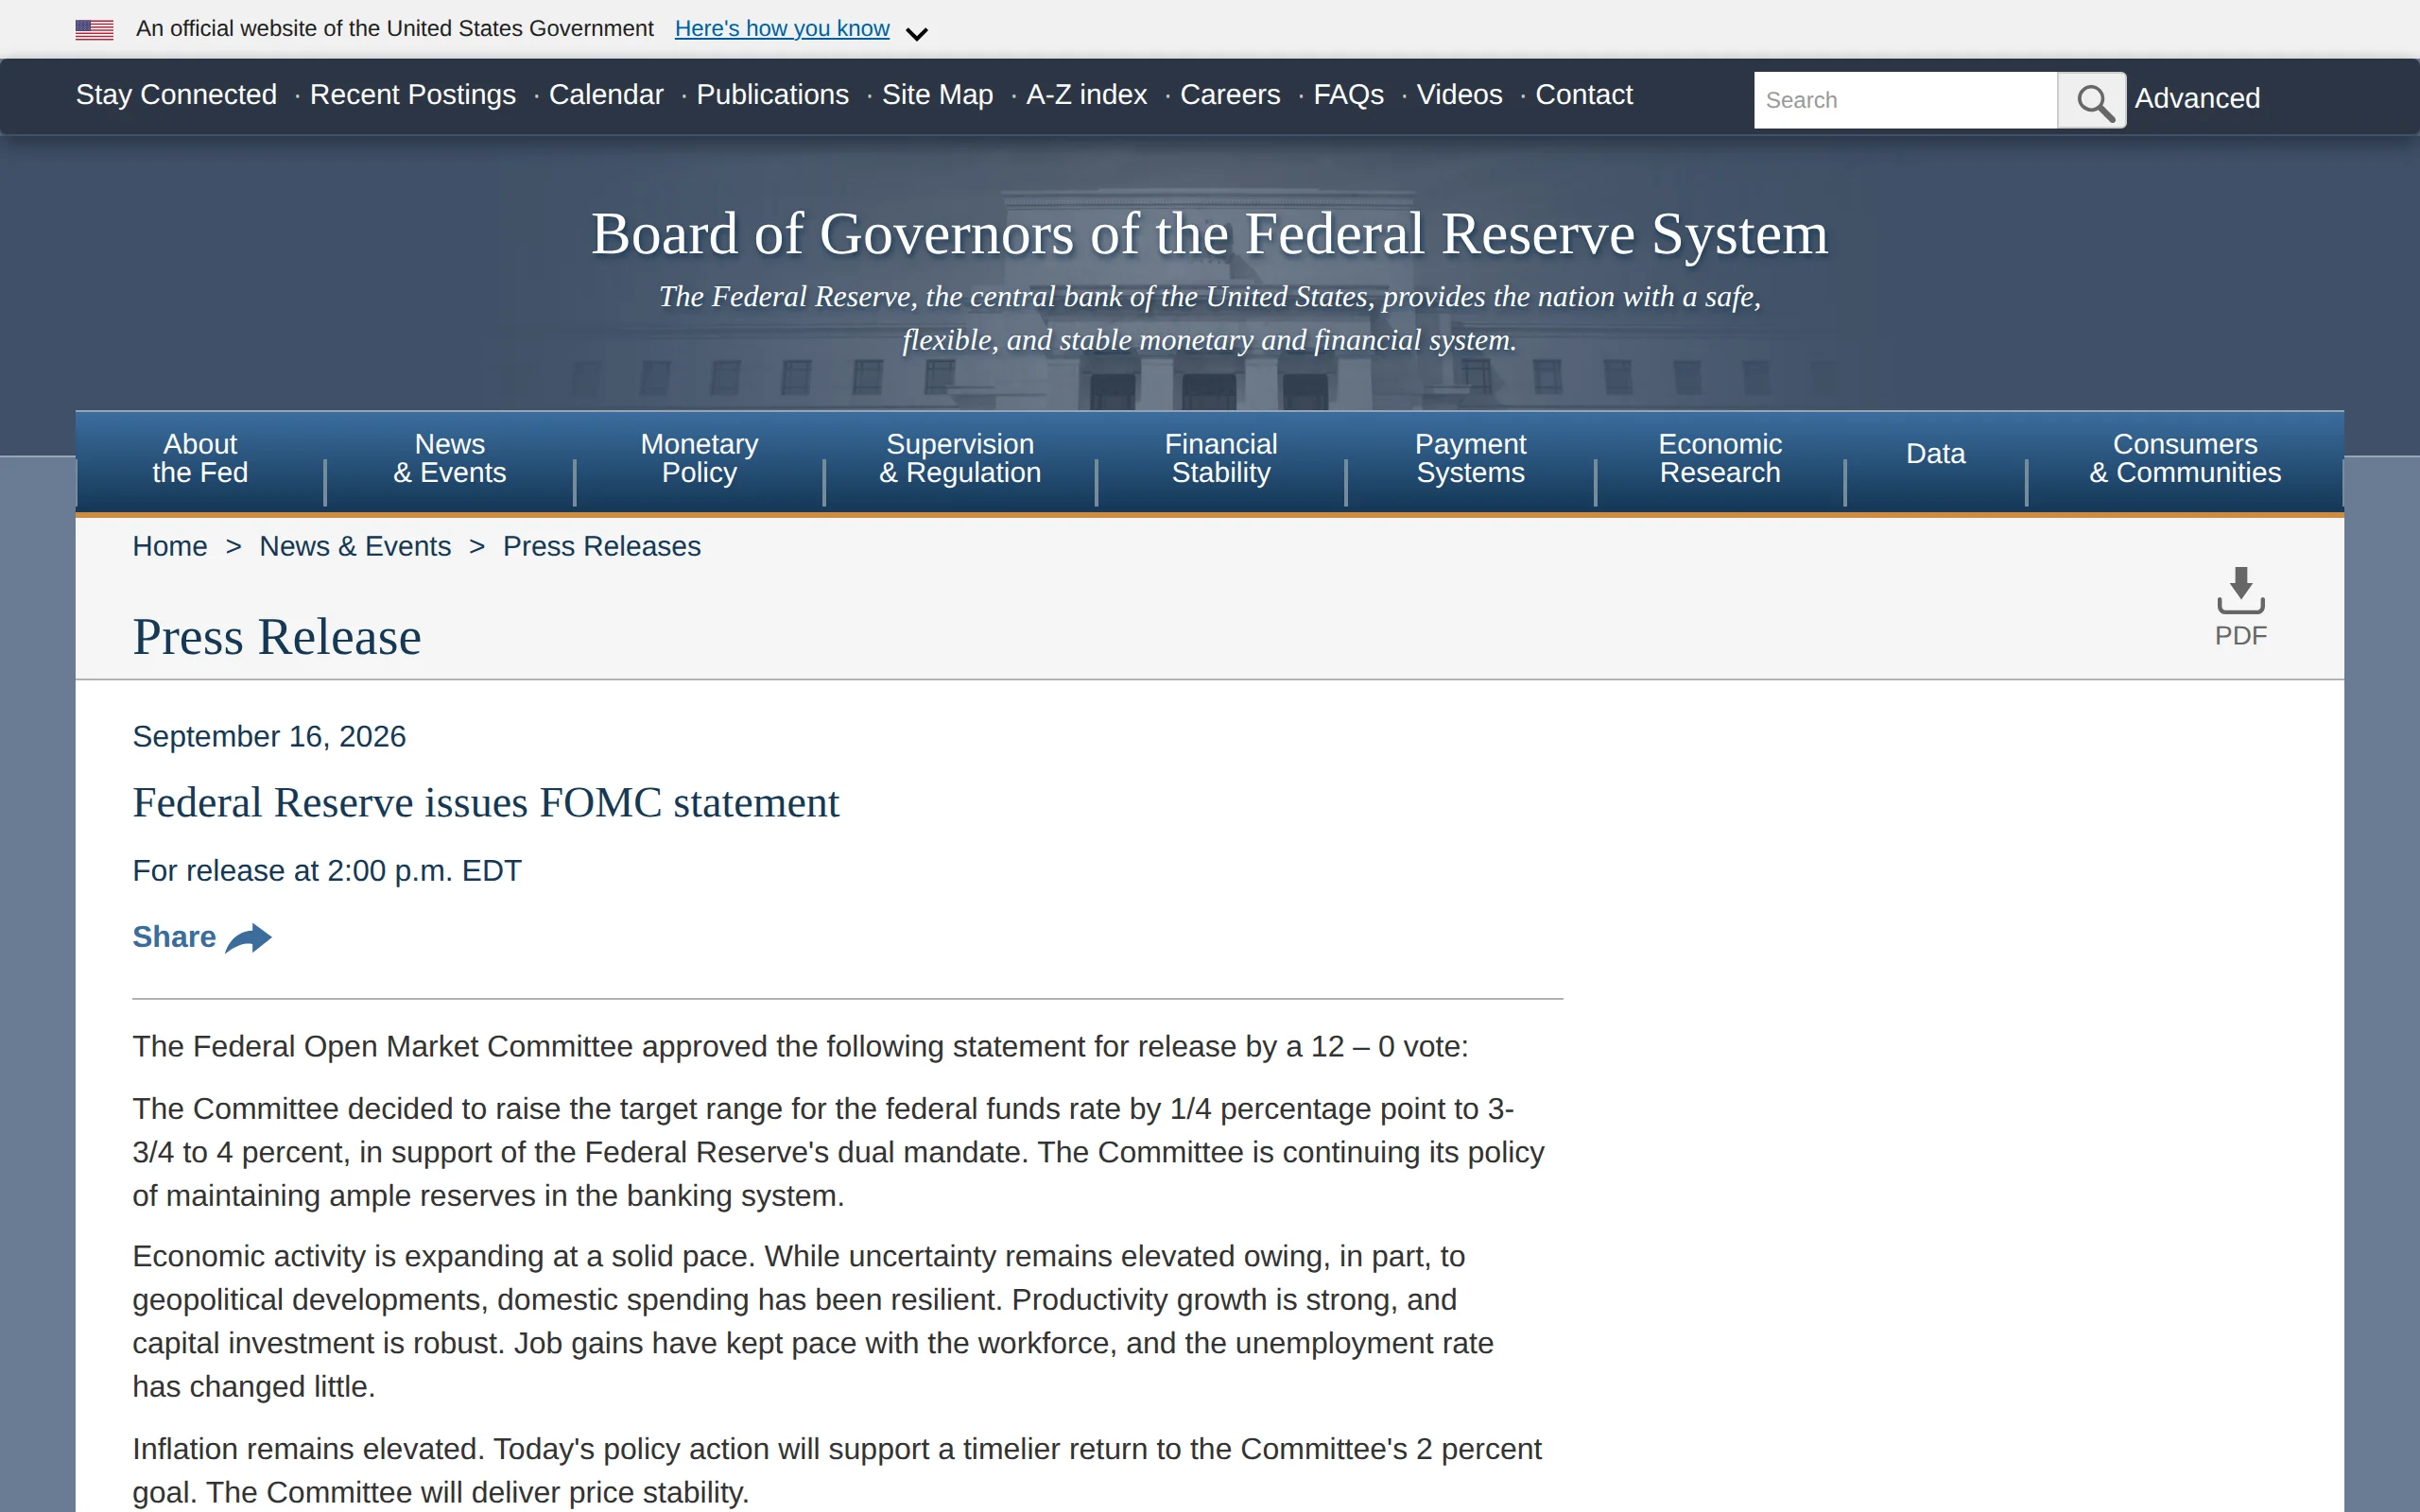Click 'For release at 2:00 p.m. EDT'
Screen dimensions: 2420x1512
[x=327, y=871]
